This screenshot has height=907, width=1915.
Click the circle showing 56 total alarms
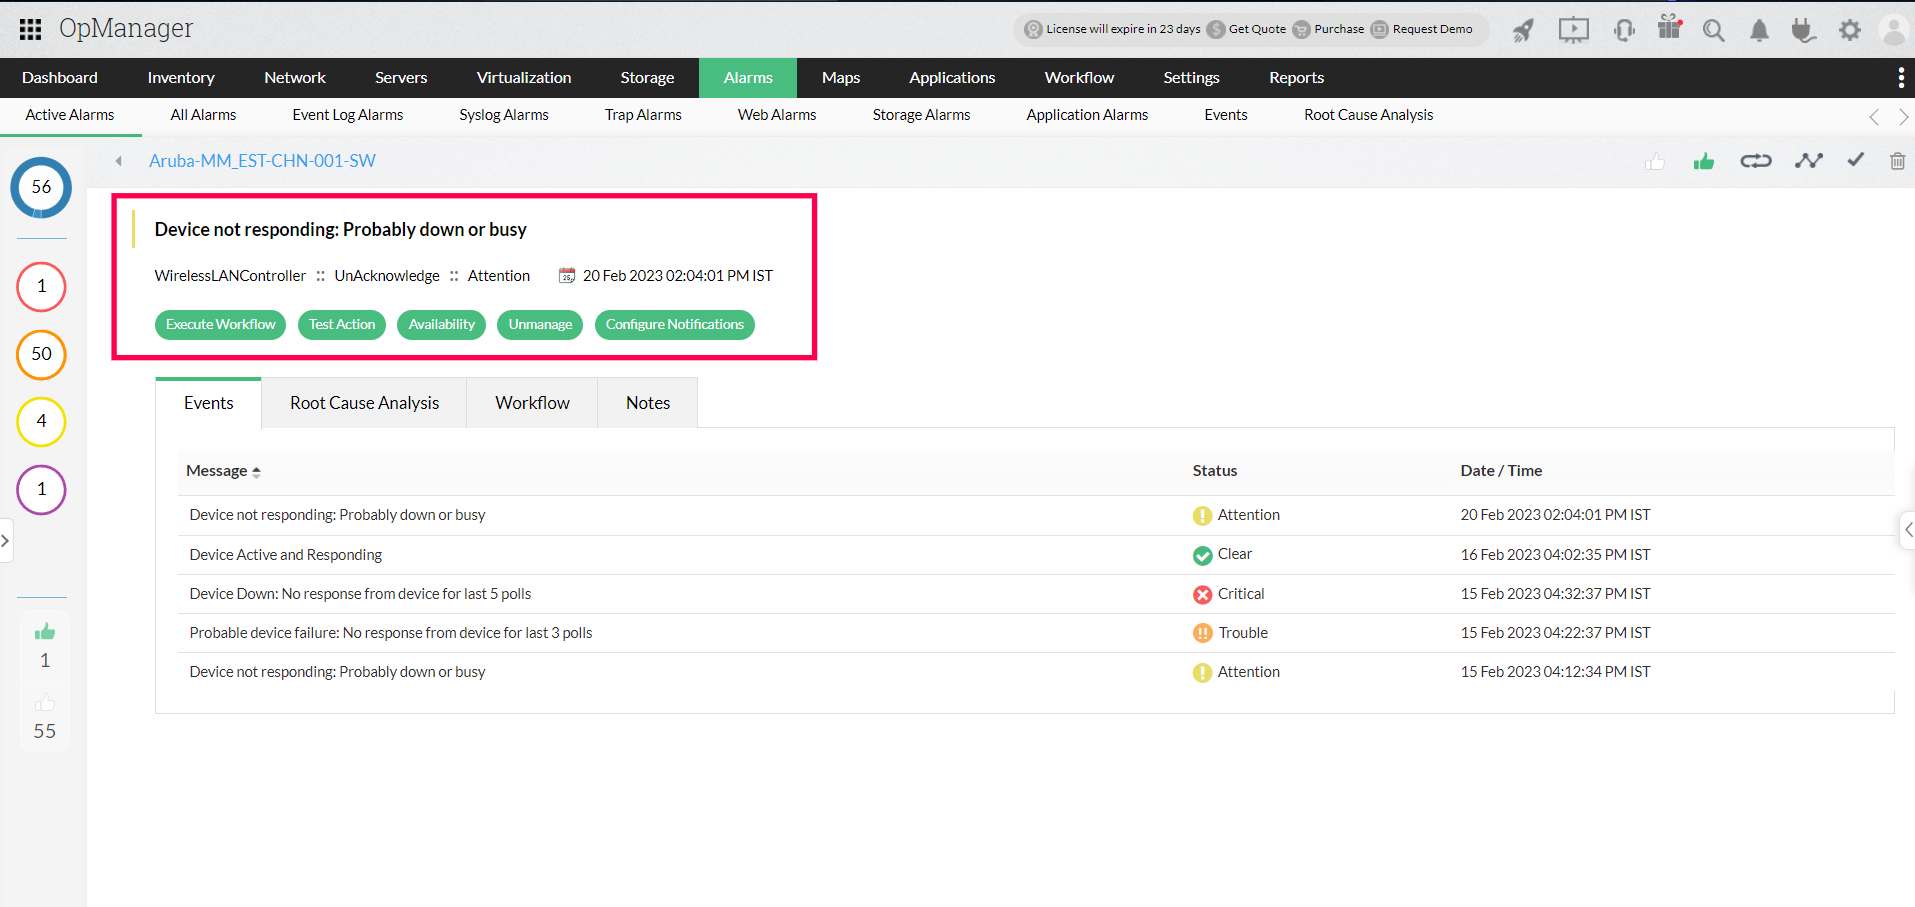[41, 187]
